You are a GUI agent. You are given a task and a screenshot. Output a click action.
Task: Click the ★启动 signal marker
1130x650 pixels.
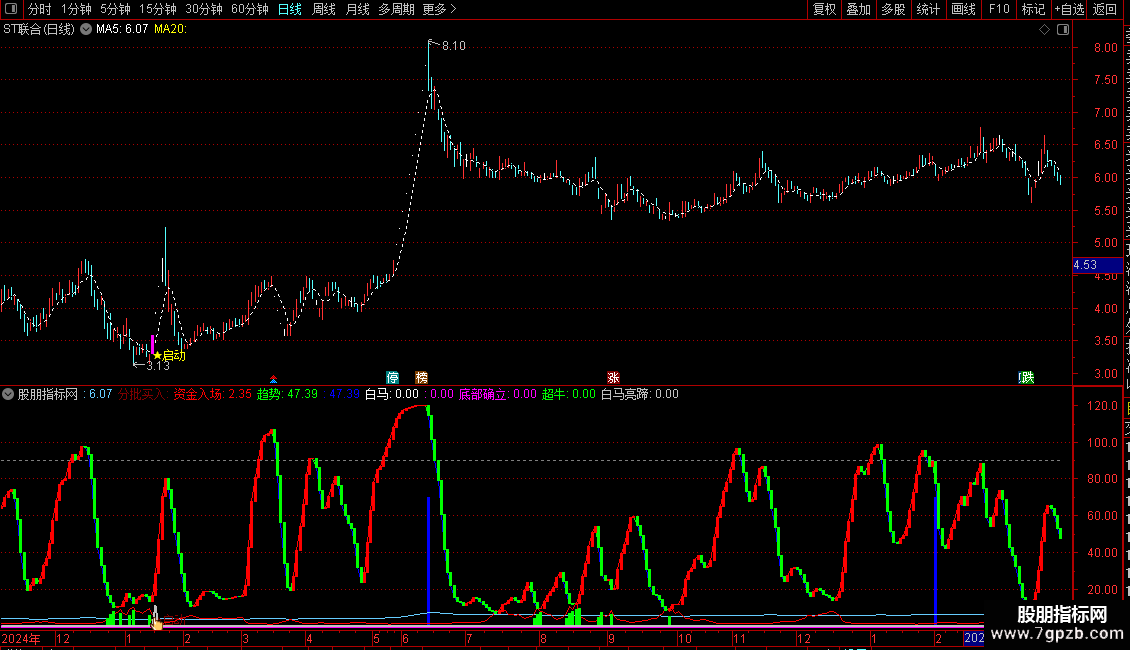point(169,355)
